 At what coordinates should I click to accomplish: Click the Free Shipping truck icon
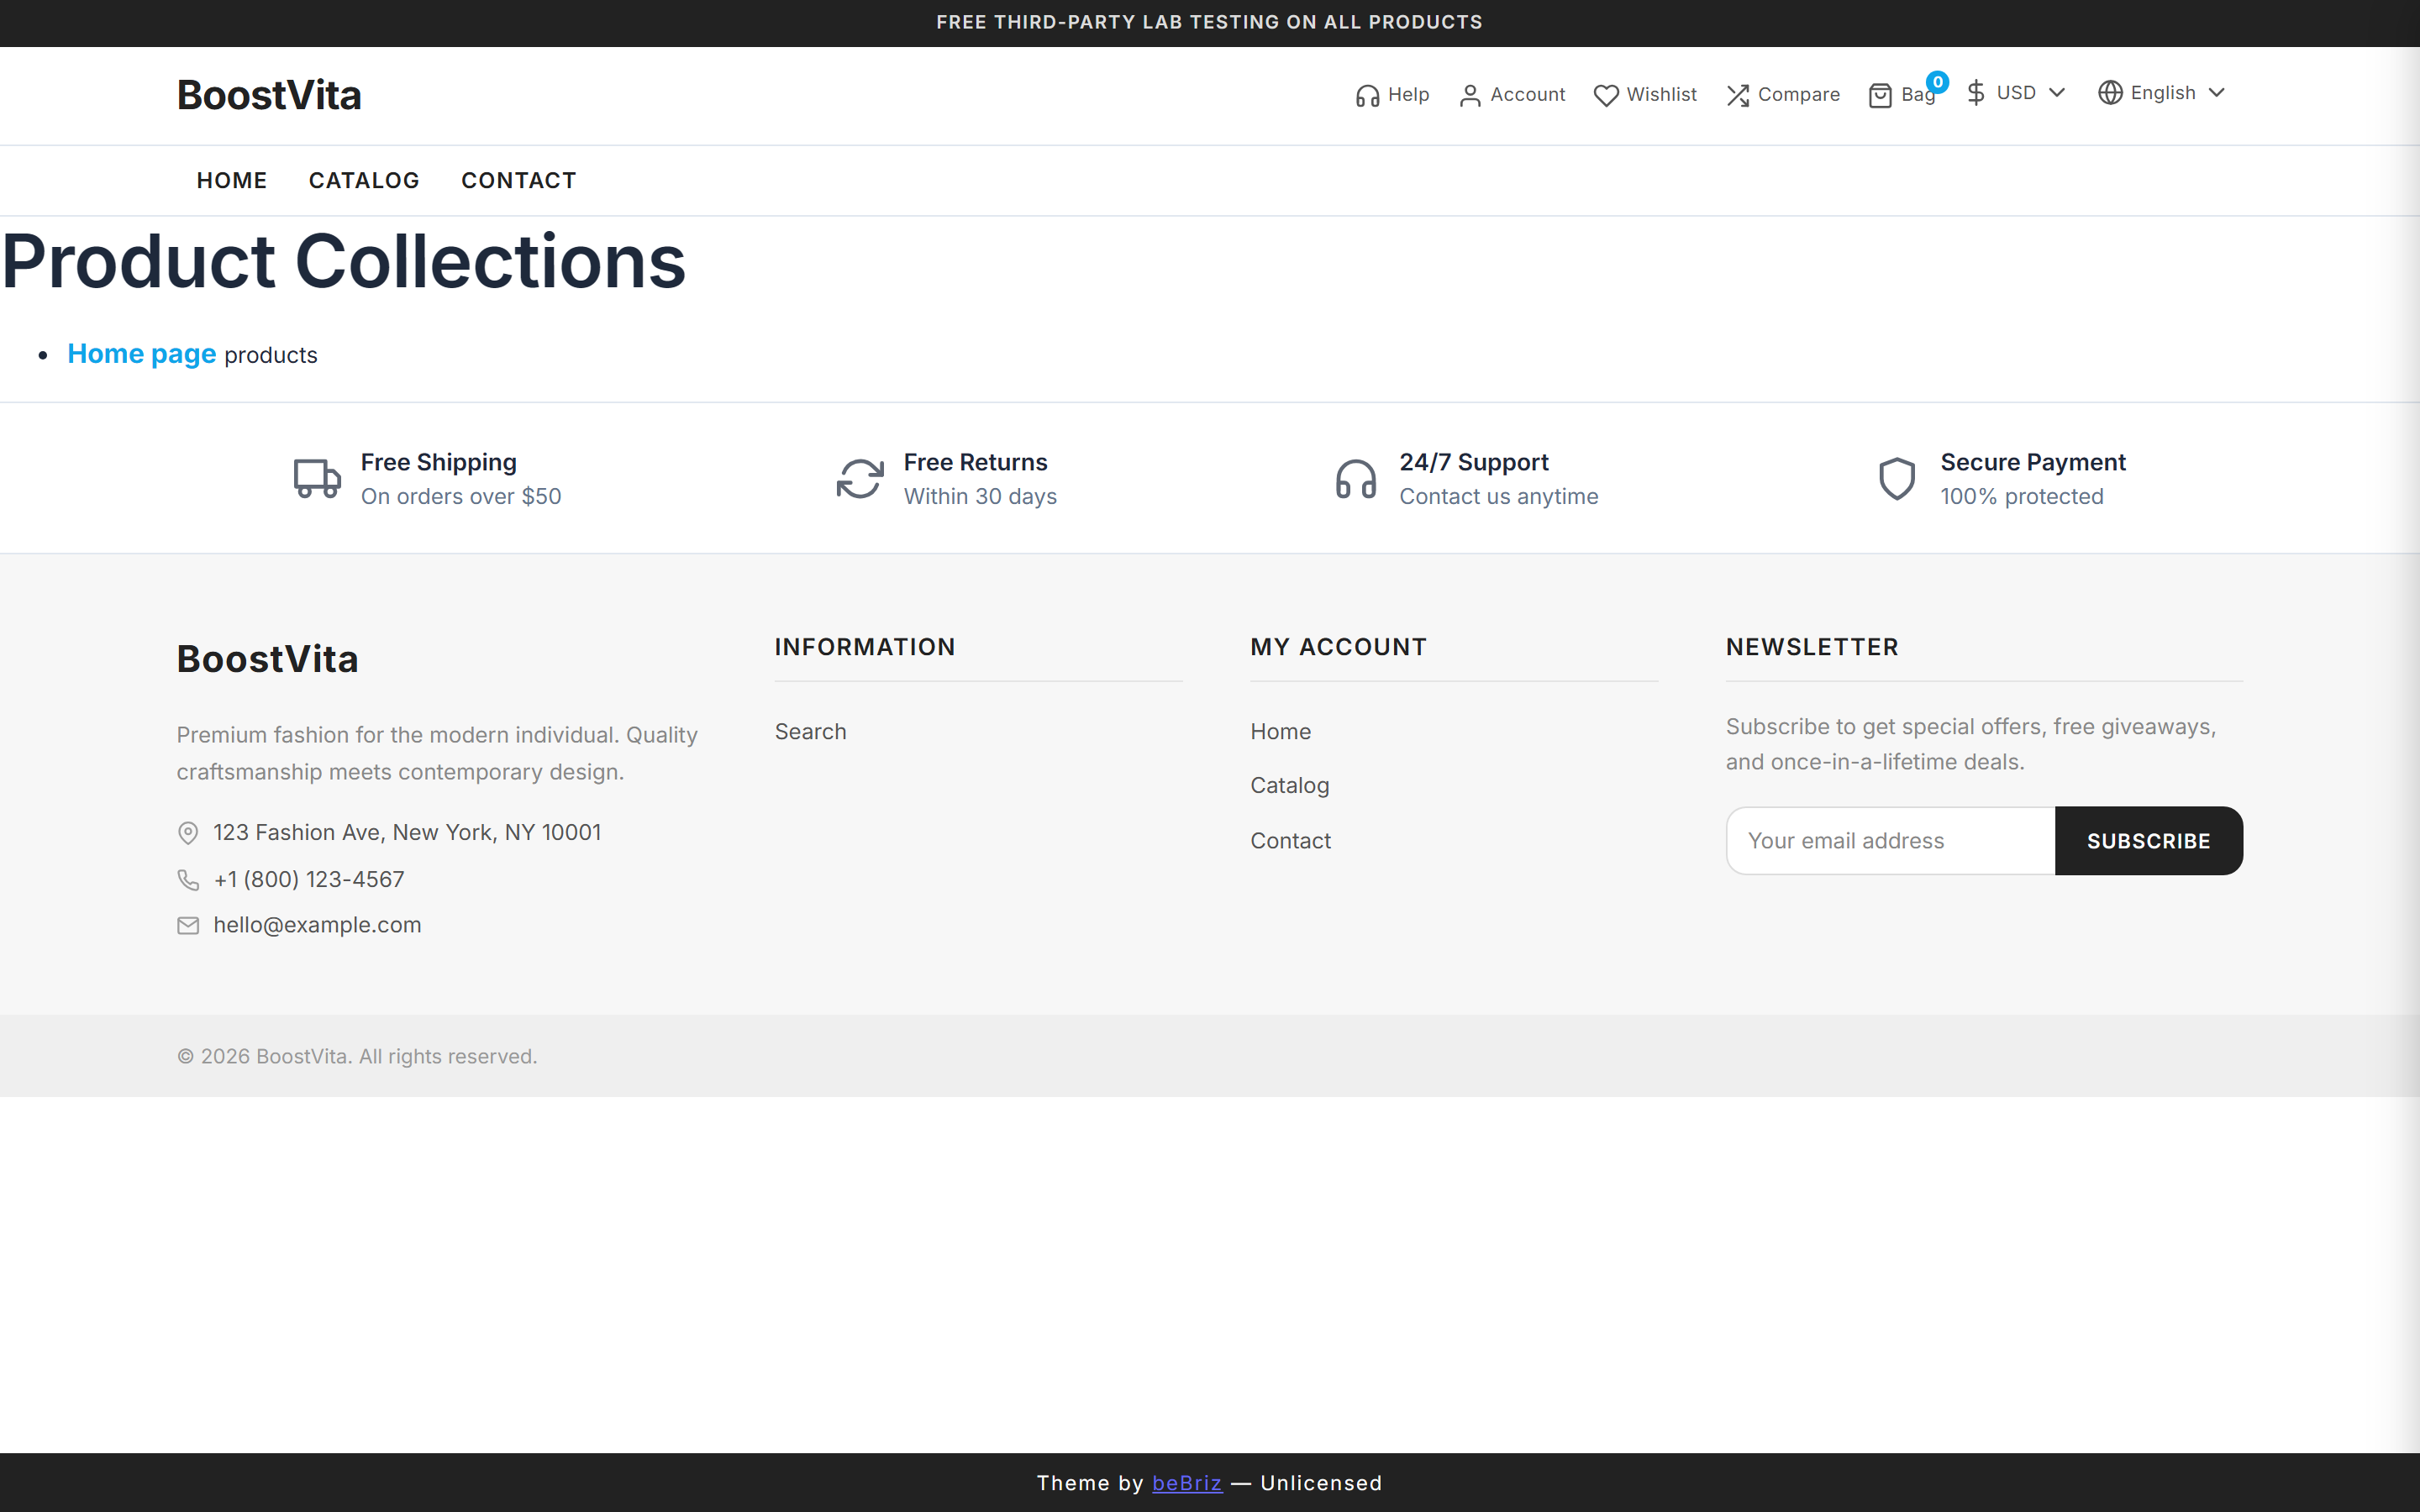(317, 479)
